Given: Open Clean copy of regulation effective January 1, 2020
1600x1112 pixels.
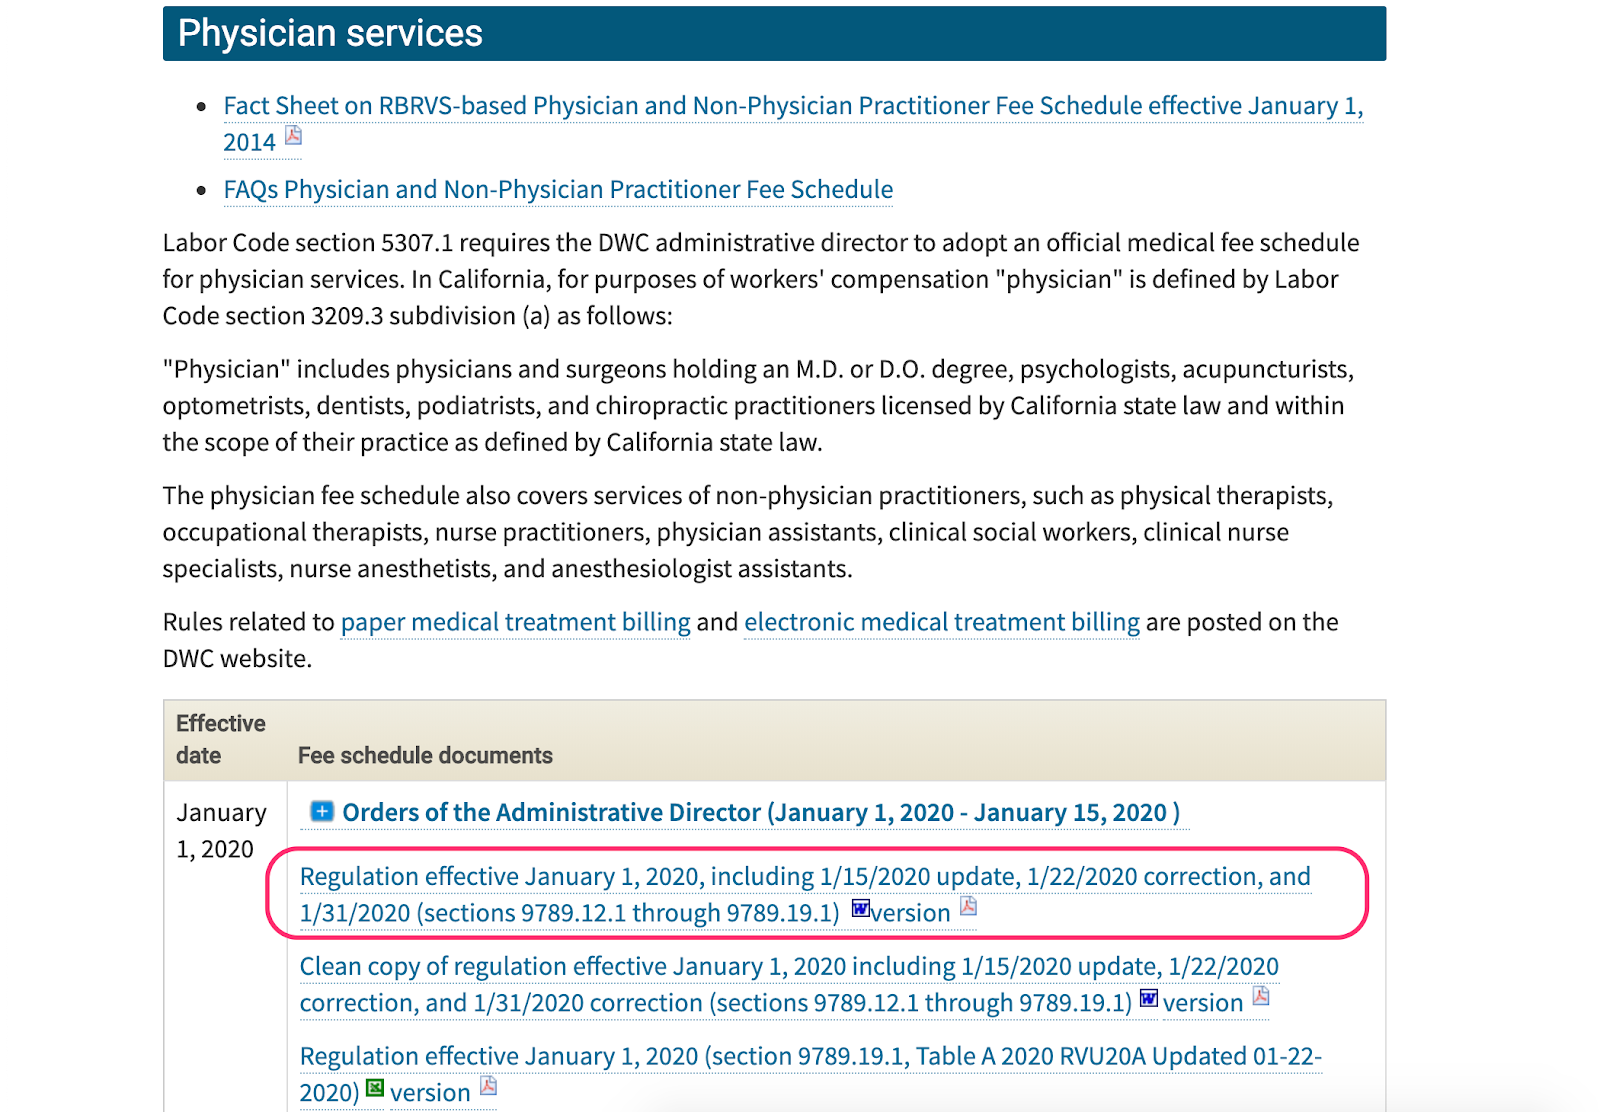Looking at the screenshot, I should tap(789, 984).
